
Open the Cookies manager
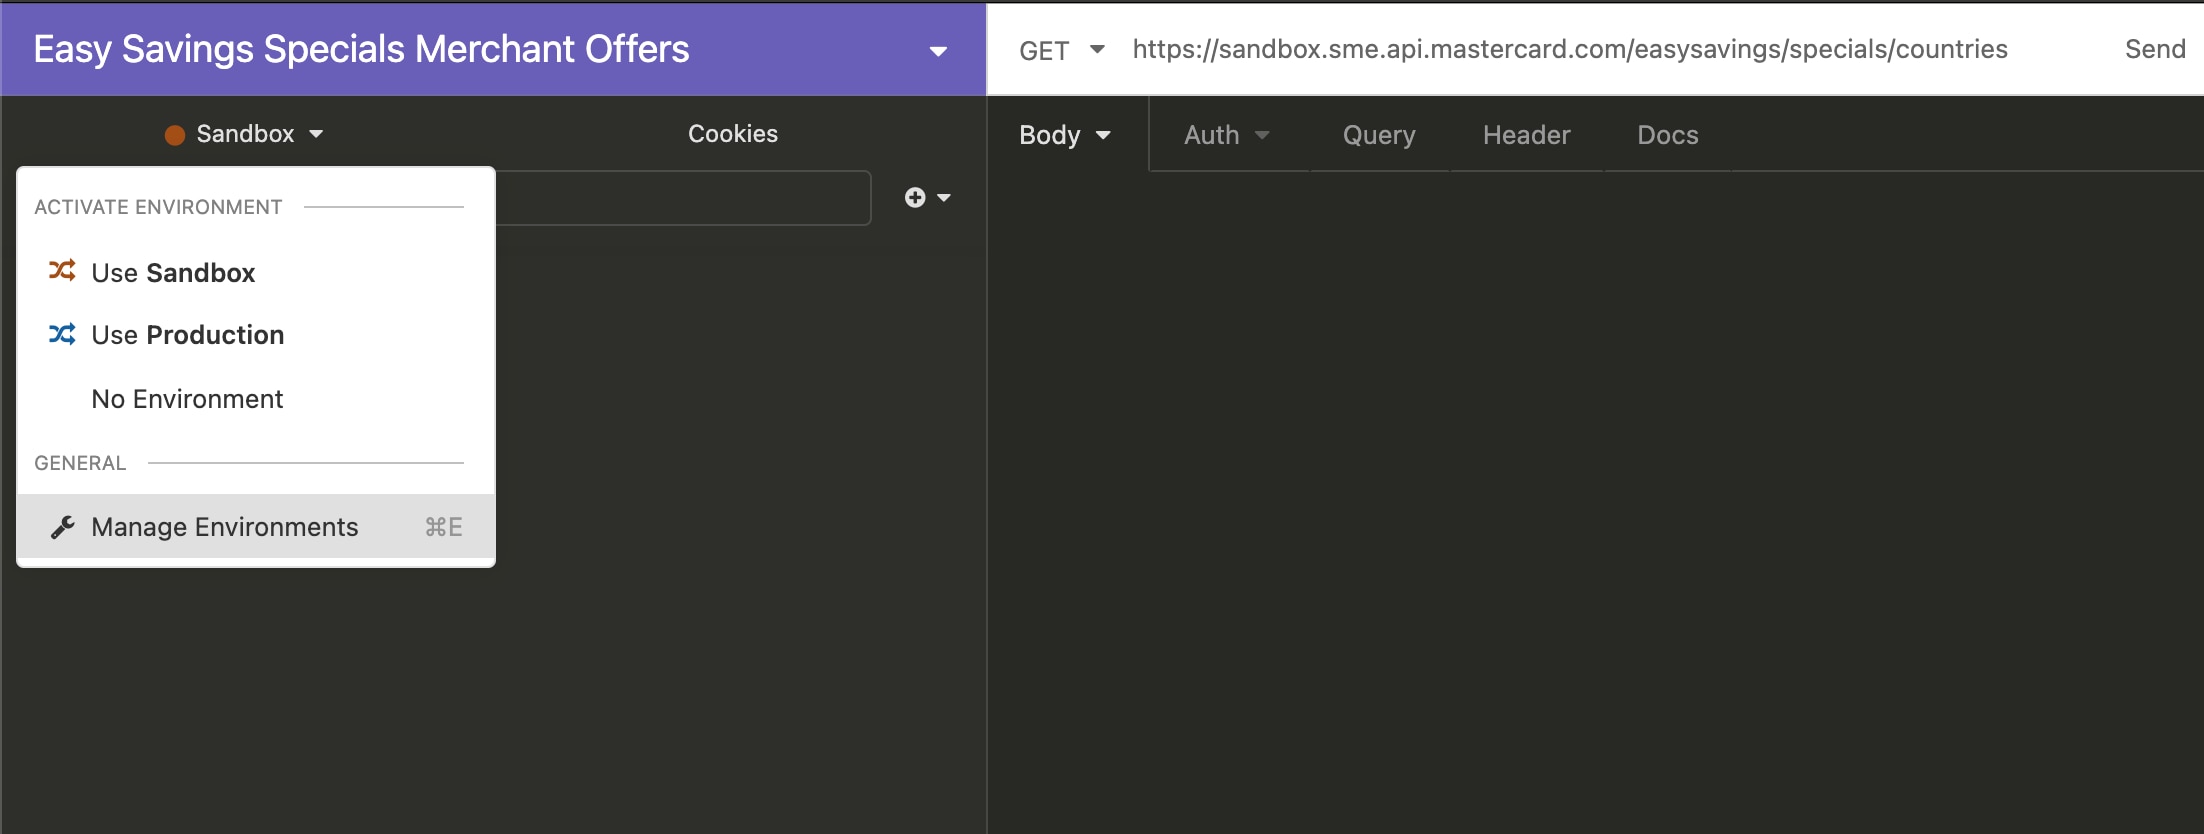(732, 134)
